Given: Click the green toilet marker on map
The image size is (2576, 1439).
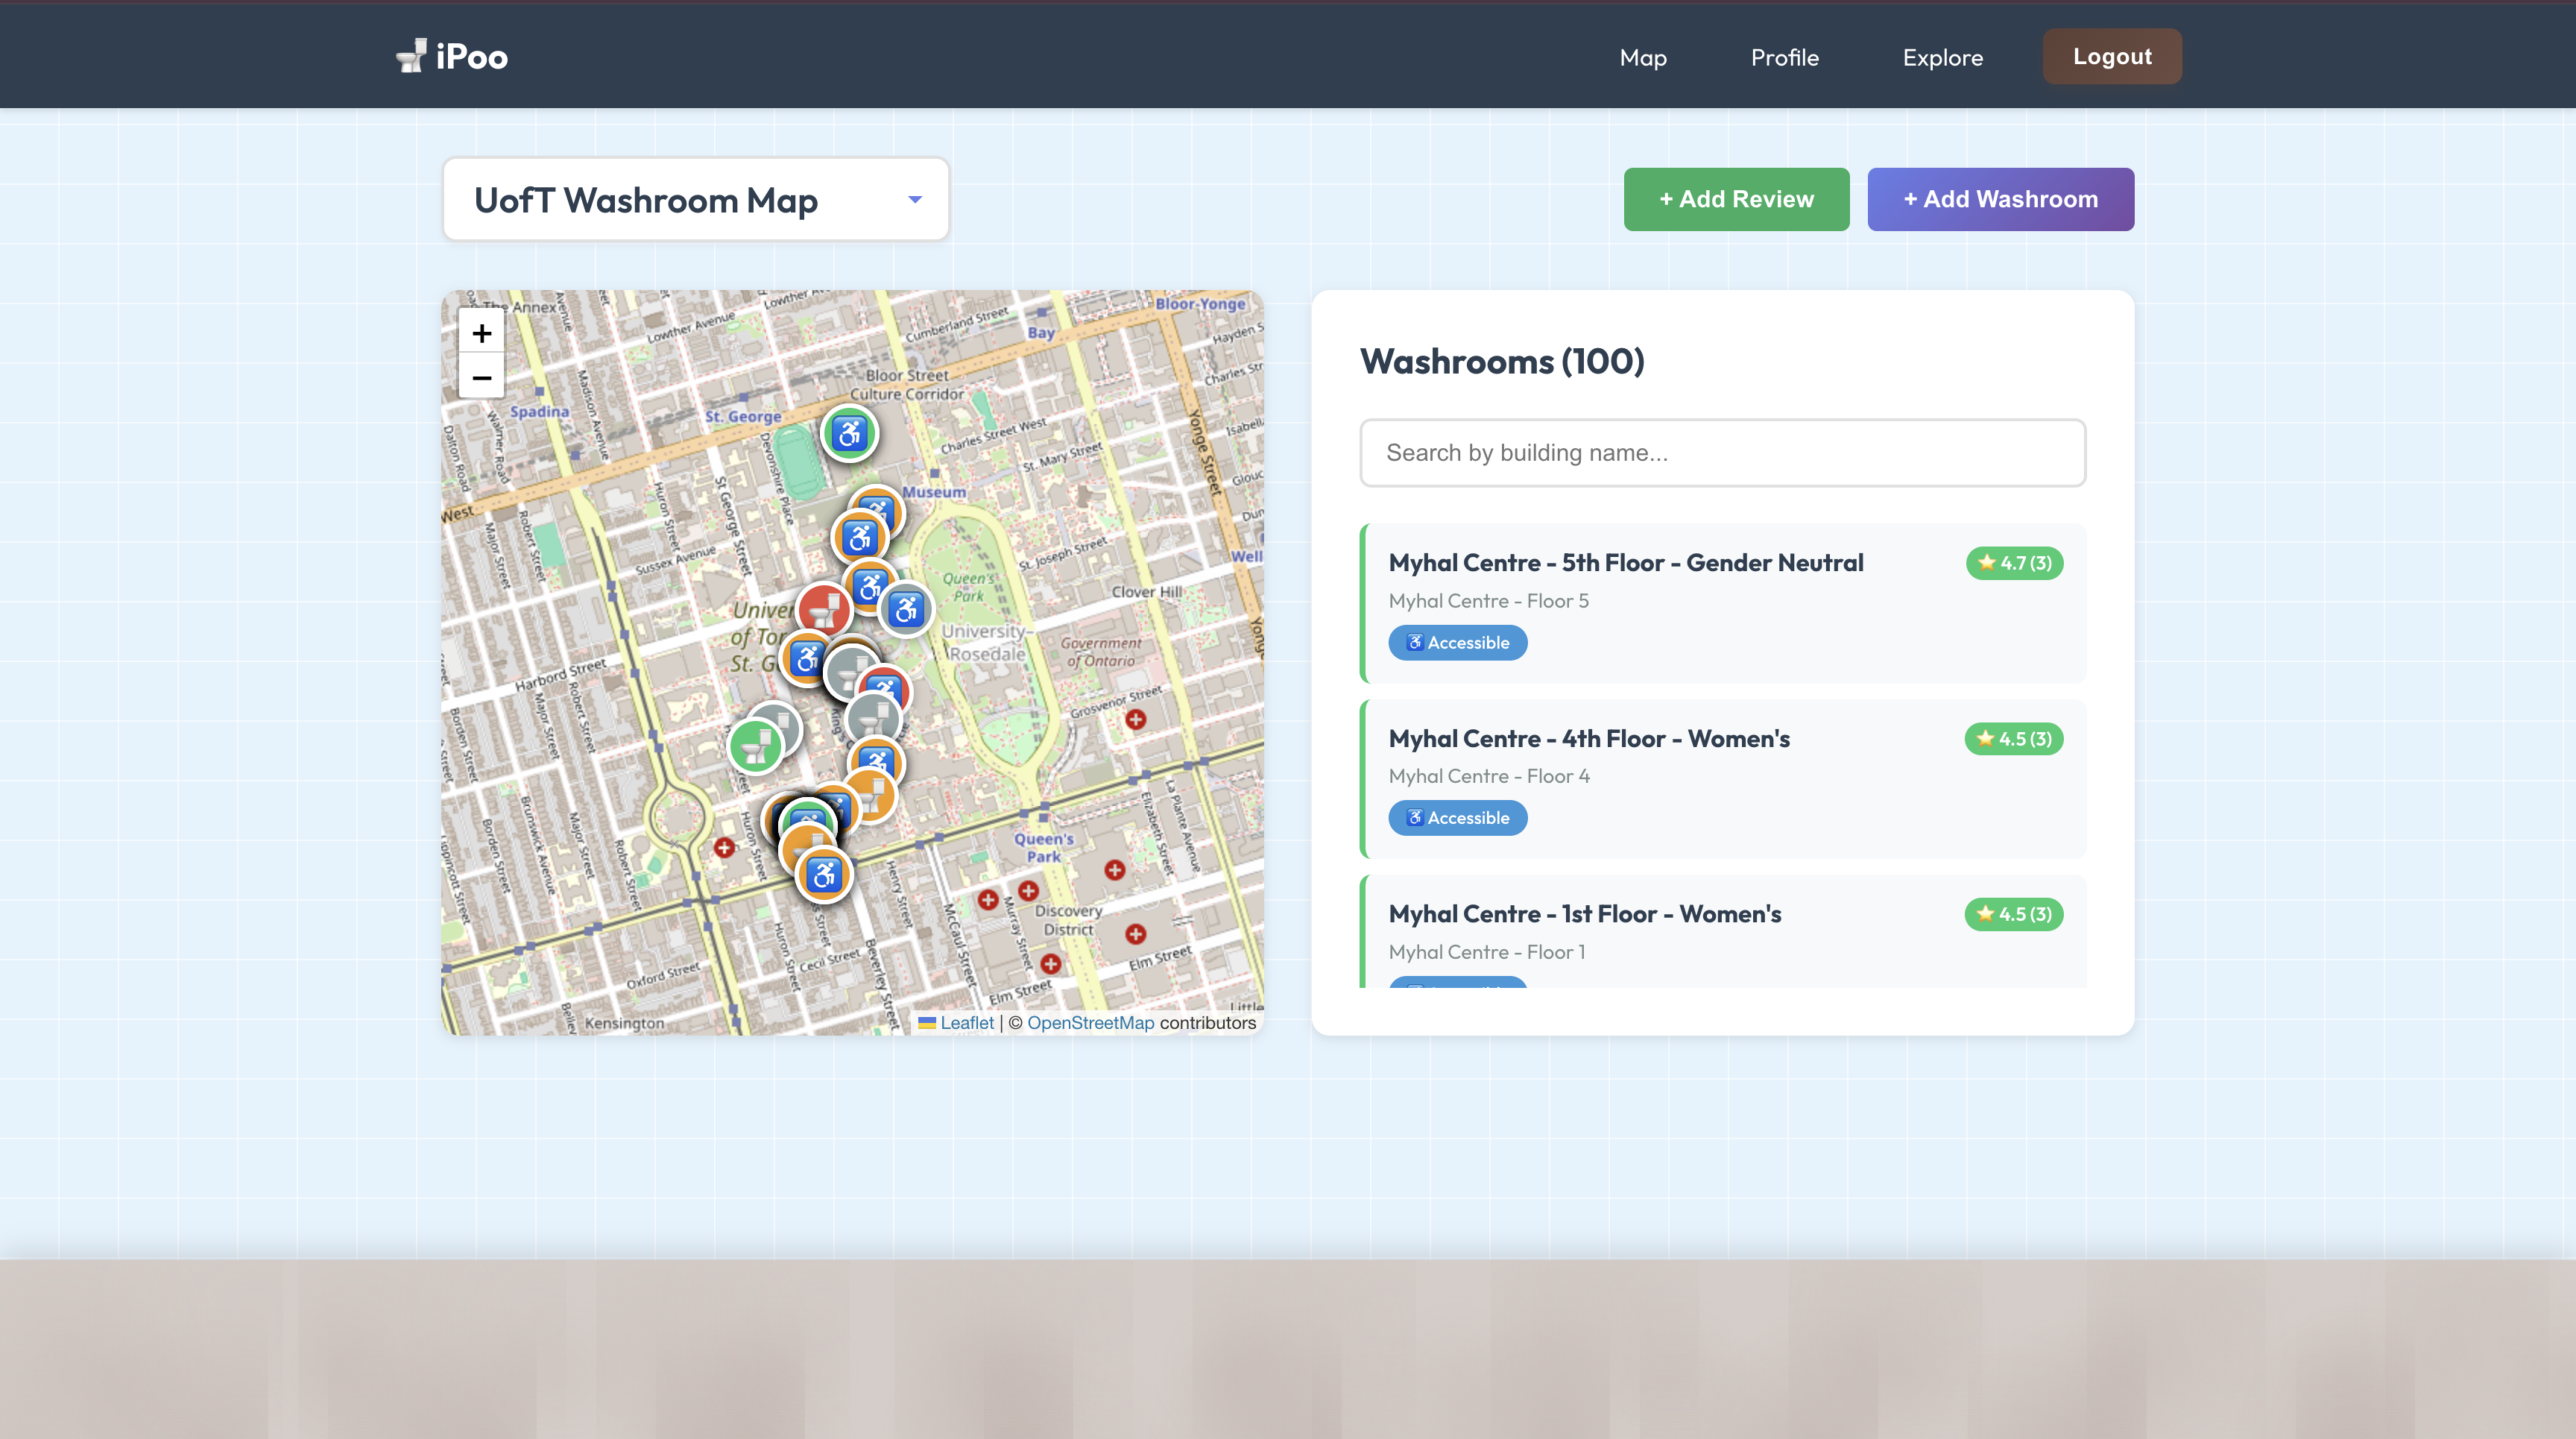Looking at the screenshot, I should (755, 746).
